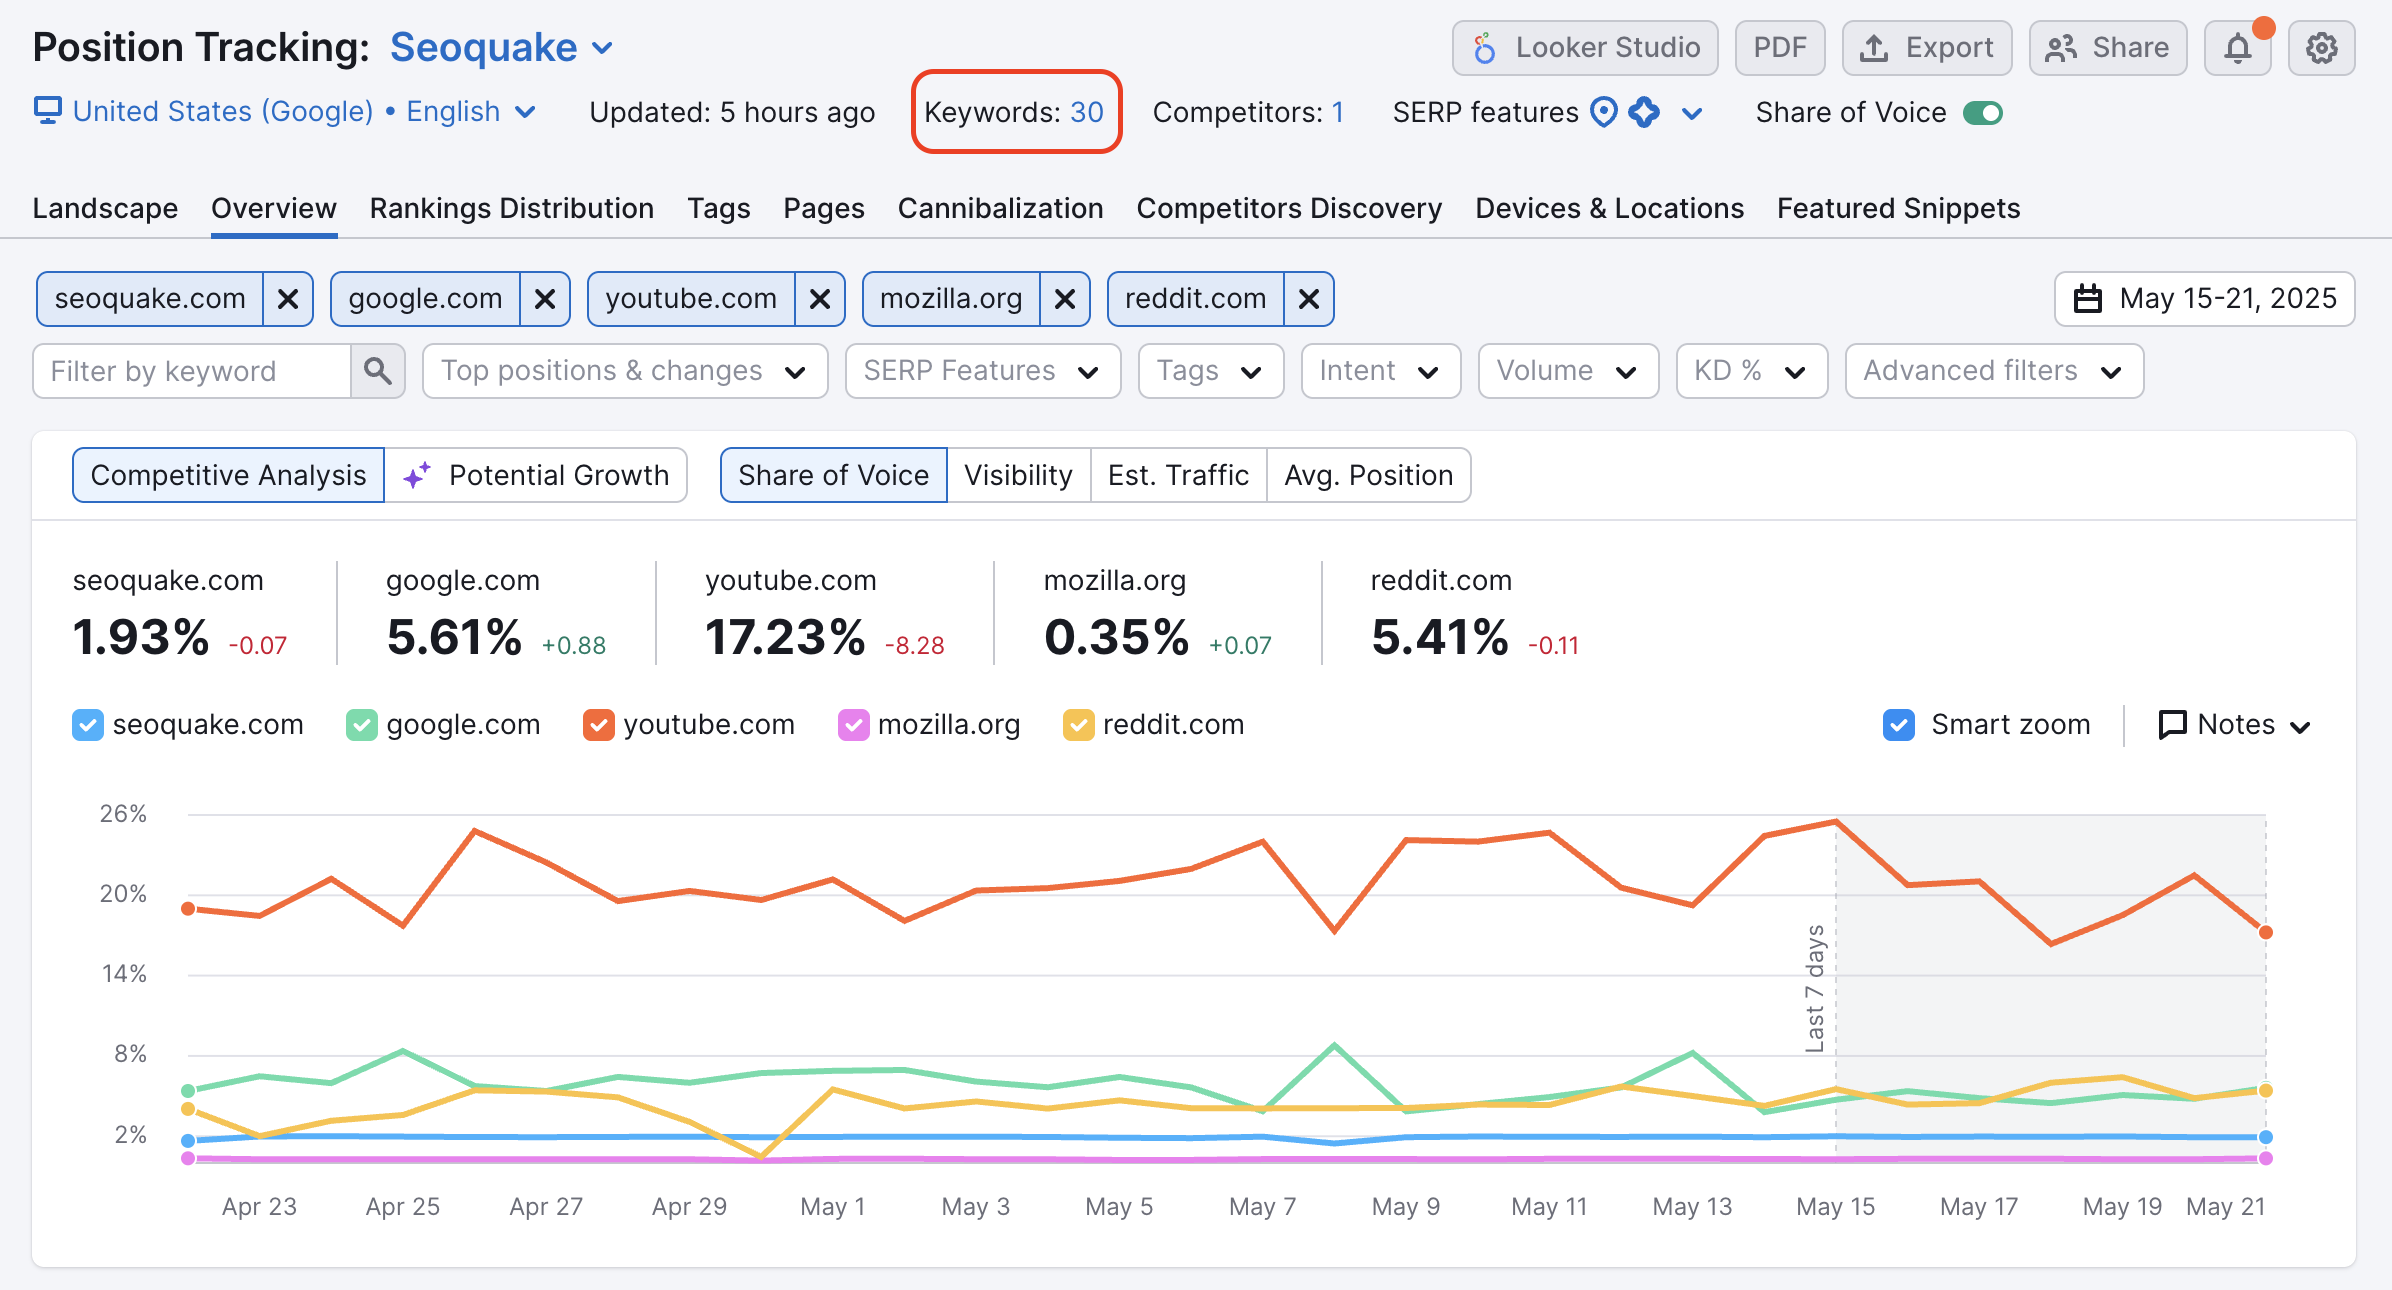Connect to Looker Studio
This screenshot has width=2392, height=1290.
tap(1584, 47)
